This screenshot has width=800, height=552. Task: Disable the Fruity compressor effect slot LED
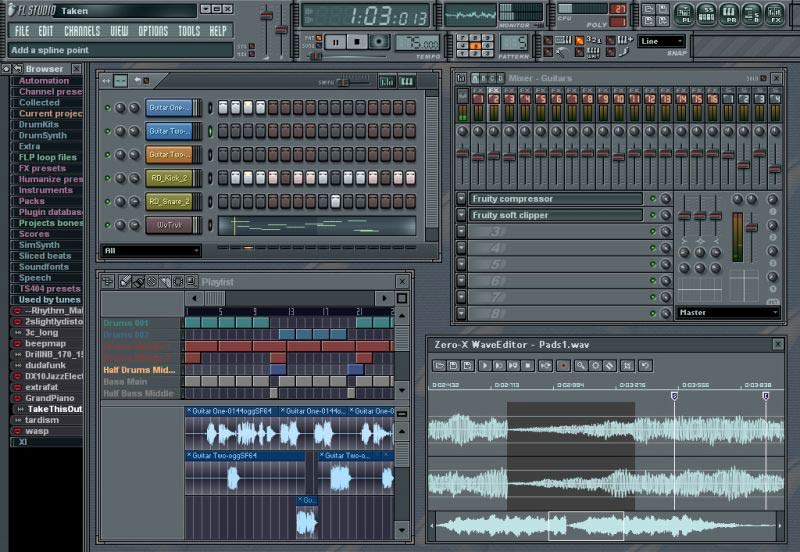coord(652,199)
